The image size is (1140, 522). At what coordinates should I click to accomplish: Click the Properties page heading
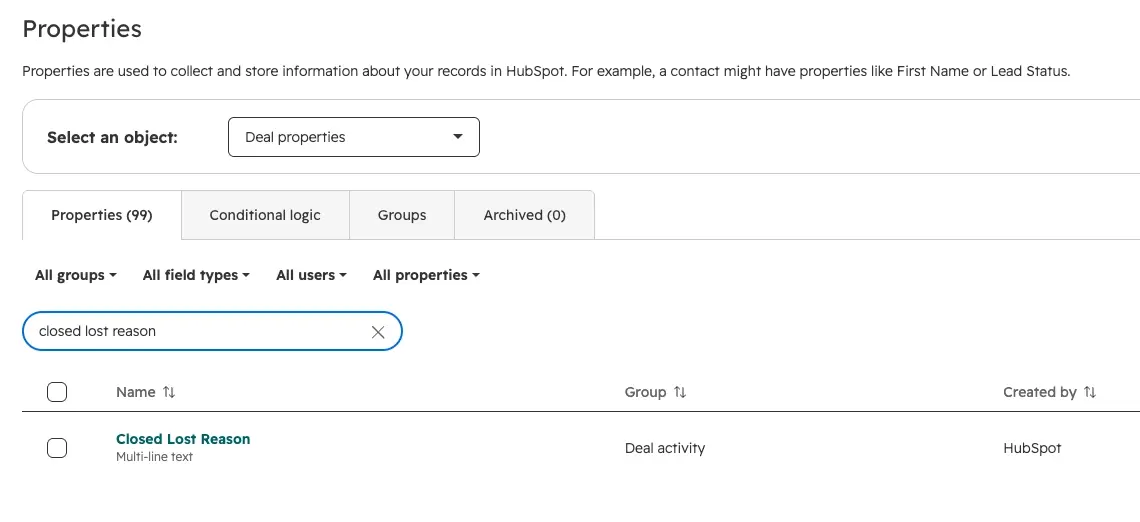(x=82, y=29)
